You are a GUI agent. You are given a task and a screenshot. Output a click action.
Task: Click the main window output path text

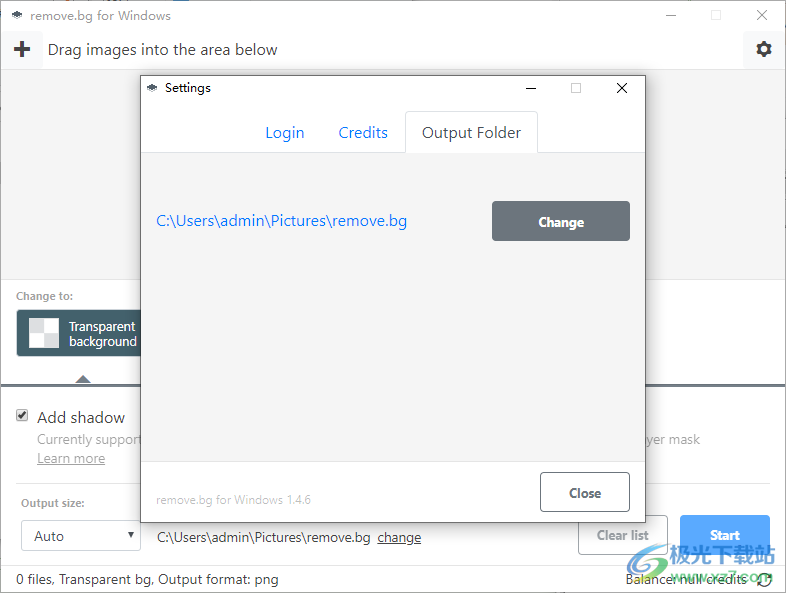(x=264, y=537)
